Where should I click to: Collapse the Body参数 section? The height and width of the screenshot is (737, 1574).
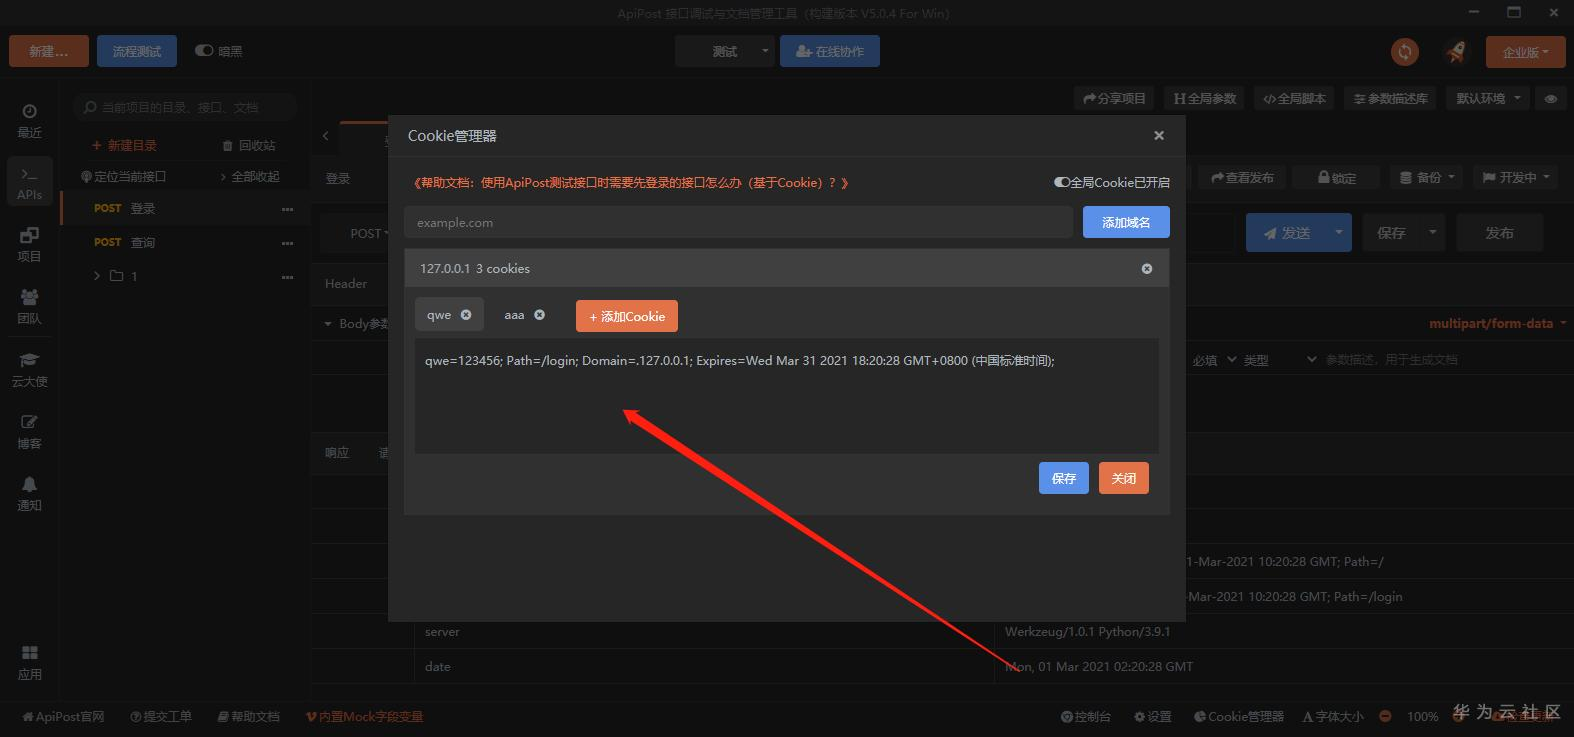pos(327,324)
